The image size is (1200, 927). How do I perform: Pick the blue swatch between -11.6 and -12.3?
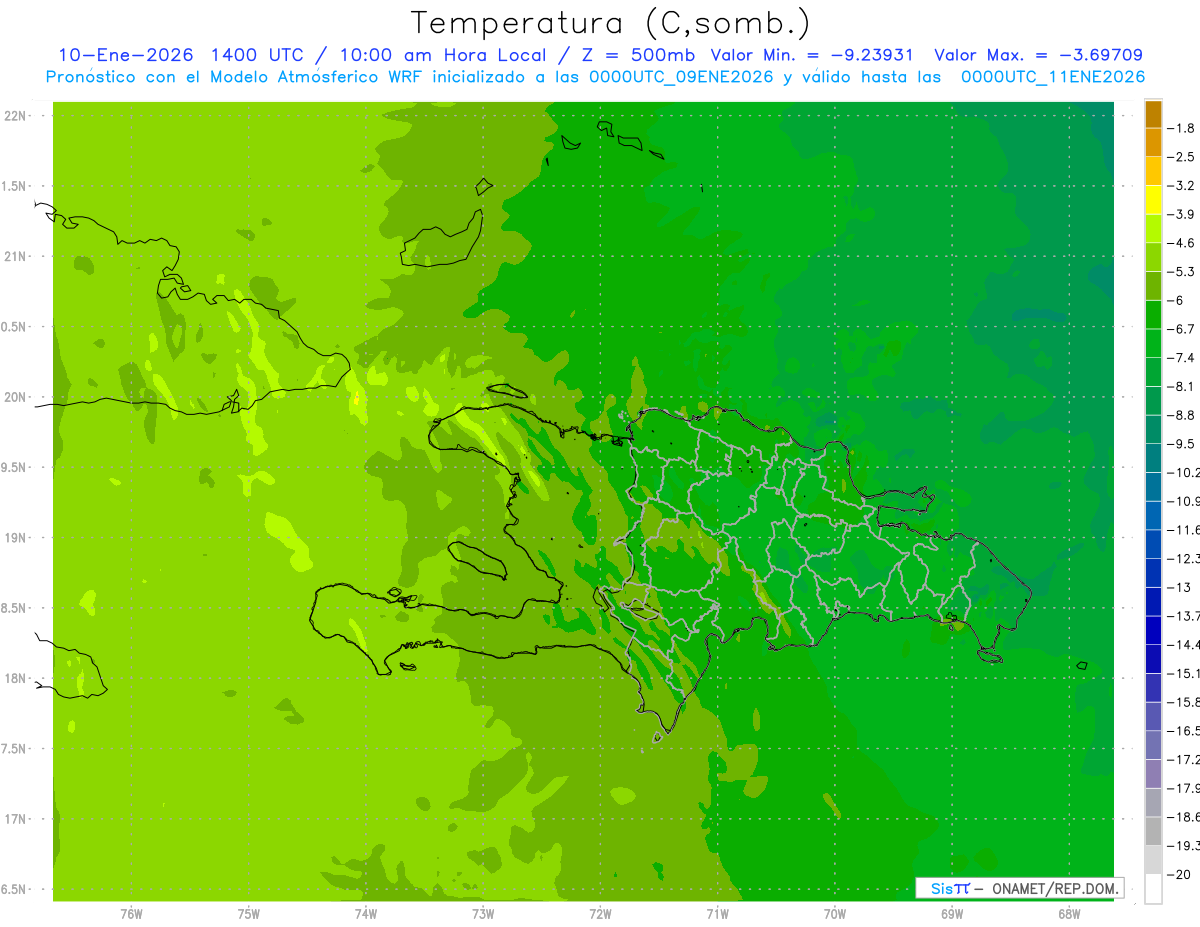pyautogui.click(x=1153, y=544)
